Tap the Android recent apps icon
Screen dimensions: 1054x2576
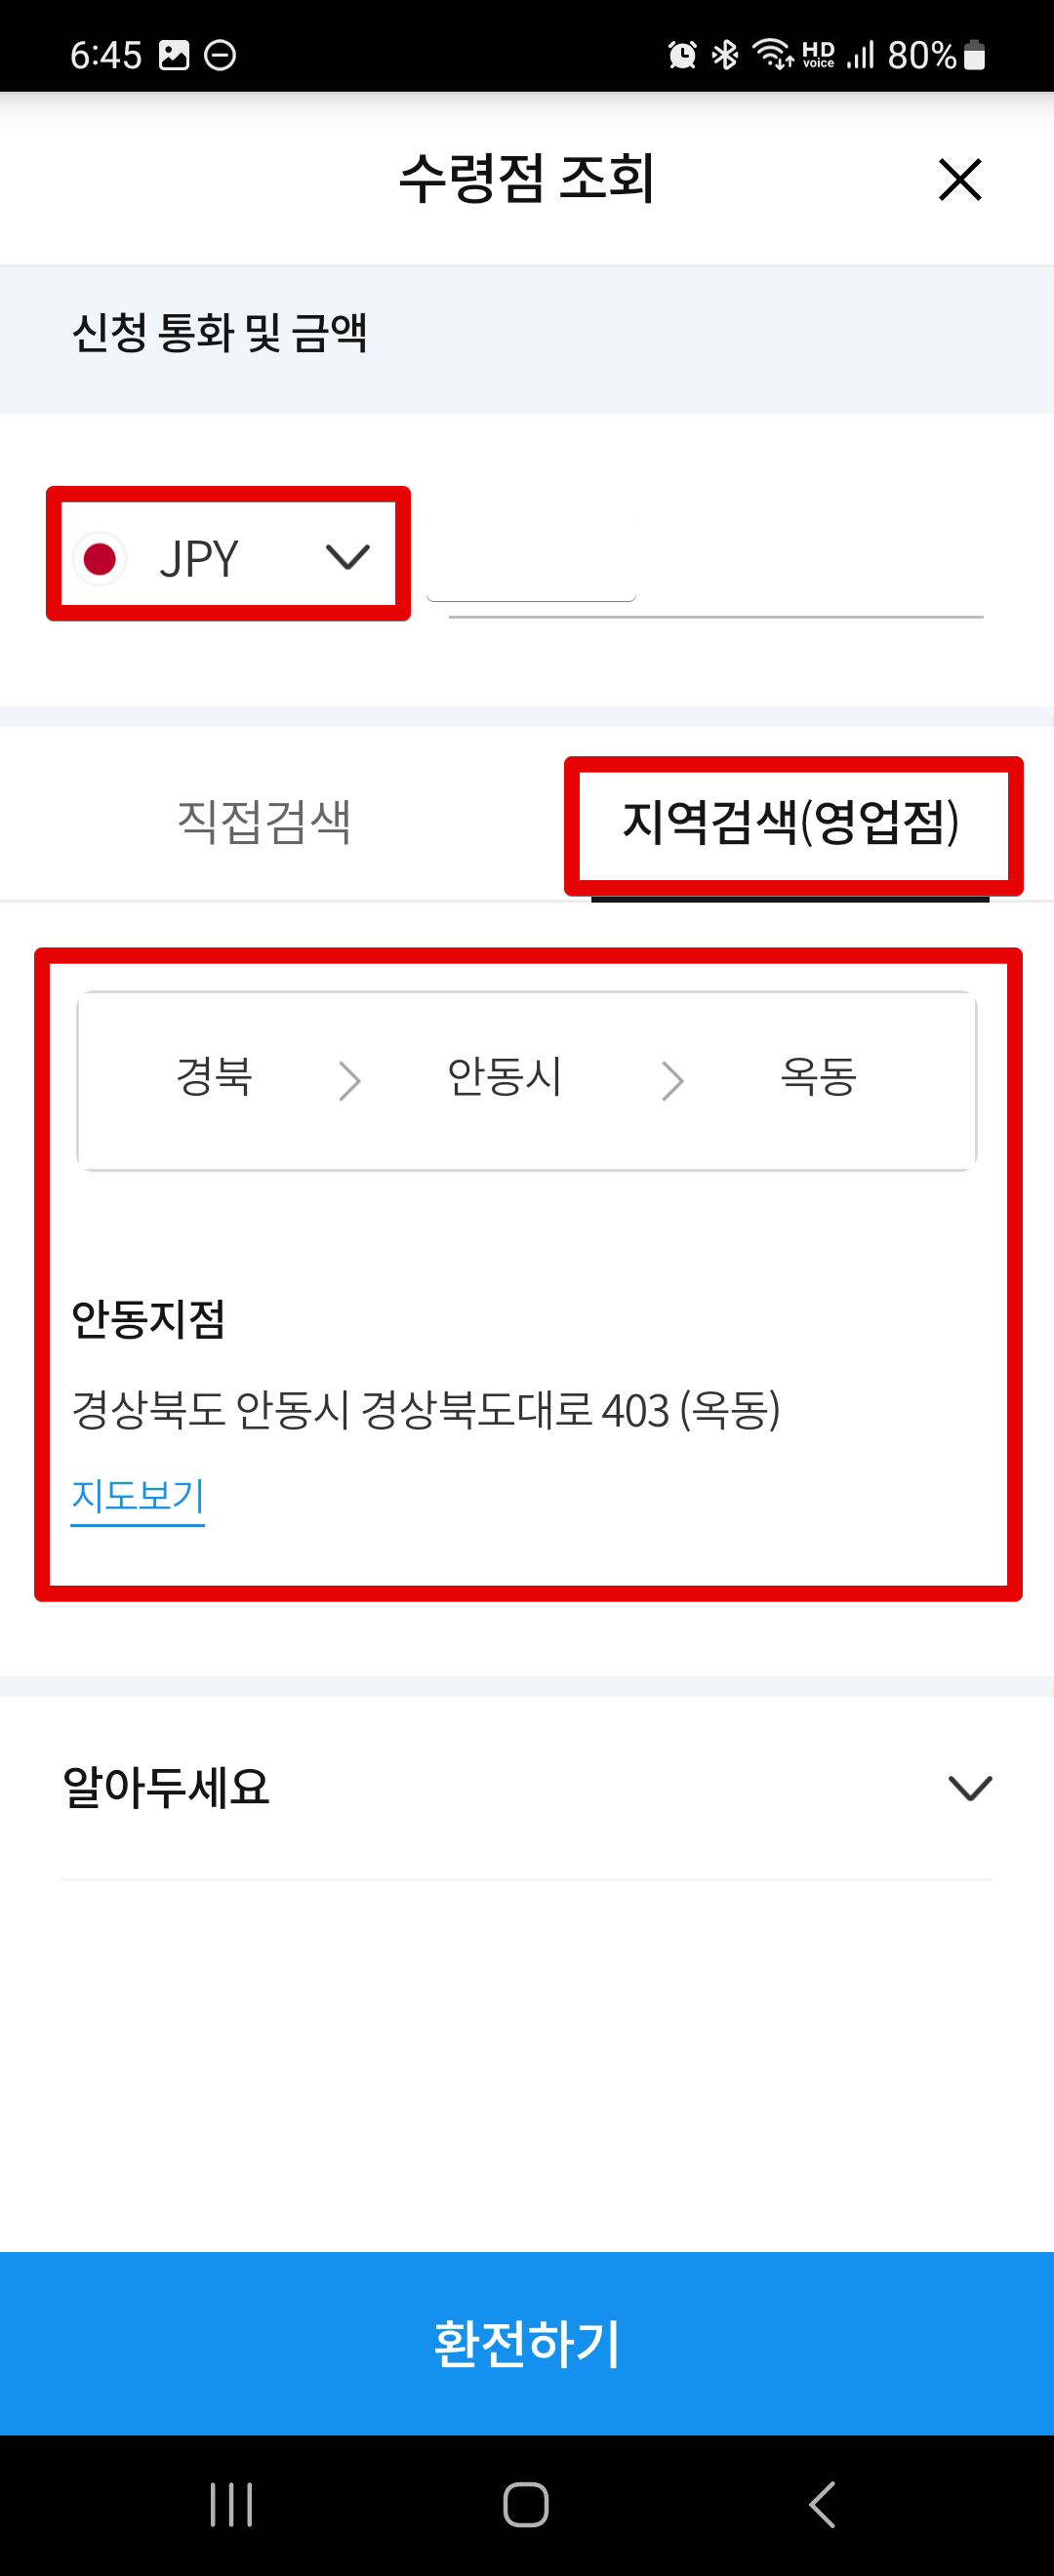pyautogui.click(x=231, y=2505)
